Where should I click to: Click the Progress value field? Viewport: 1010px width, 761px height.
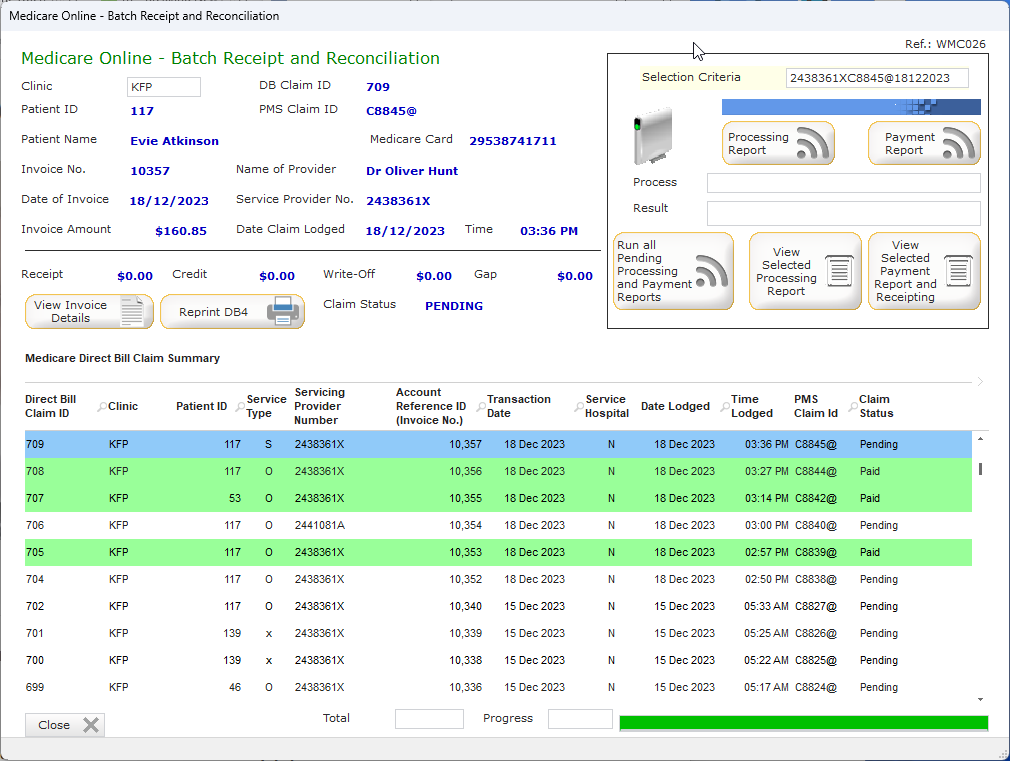point(580,719)
